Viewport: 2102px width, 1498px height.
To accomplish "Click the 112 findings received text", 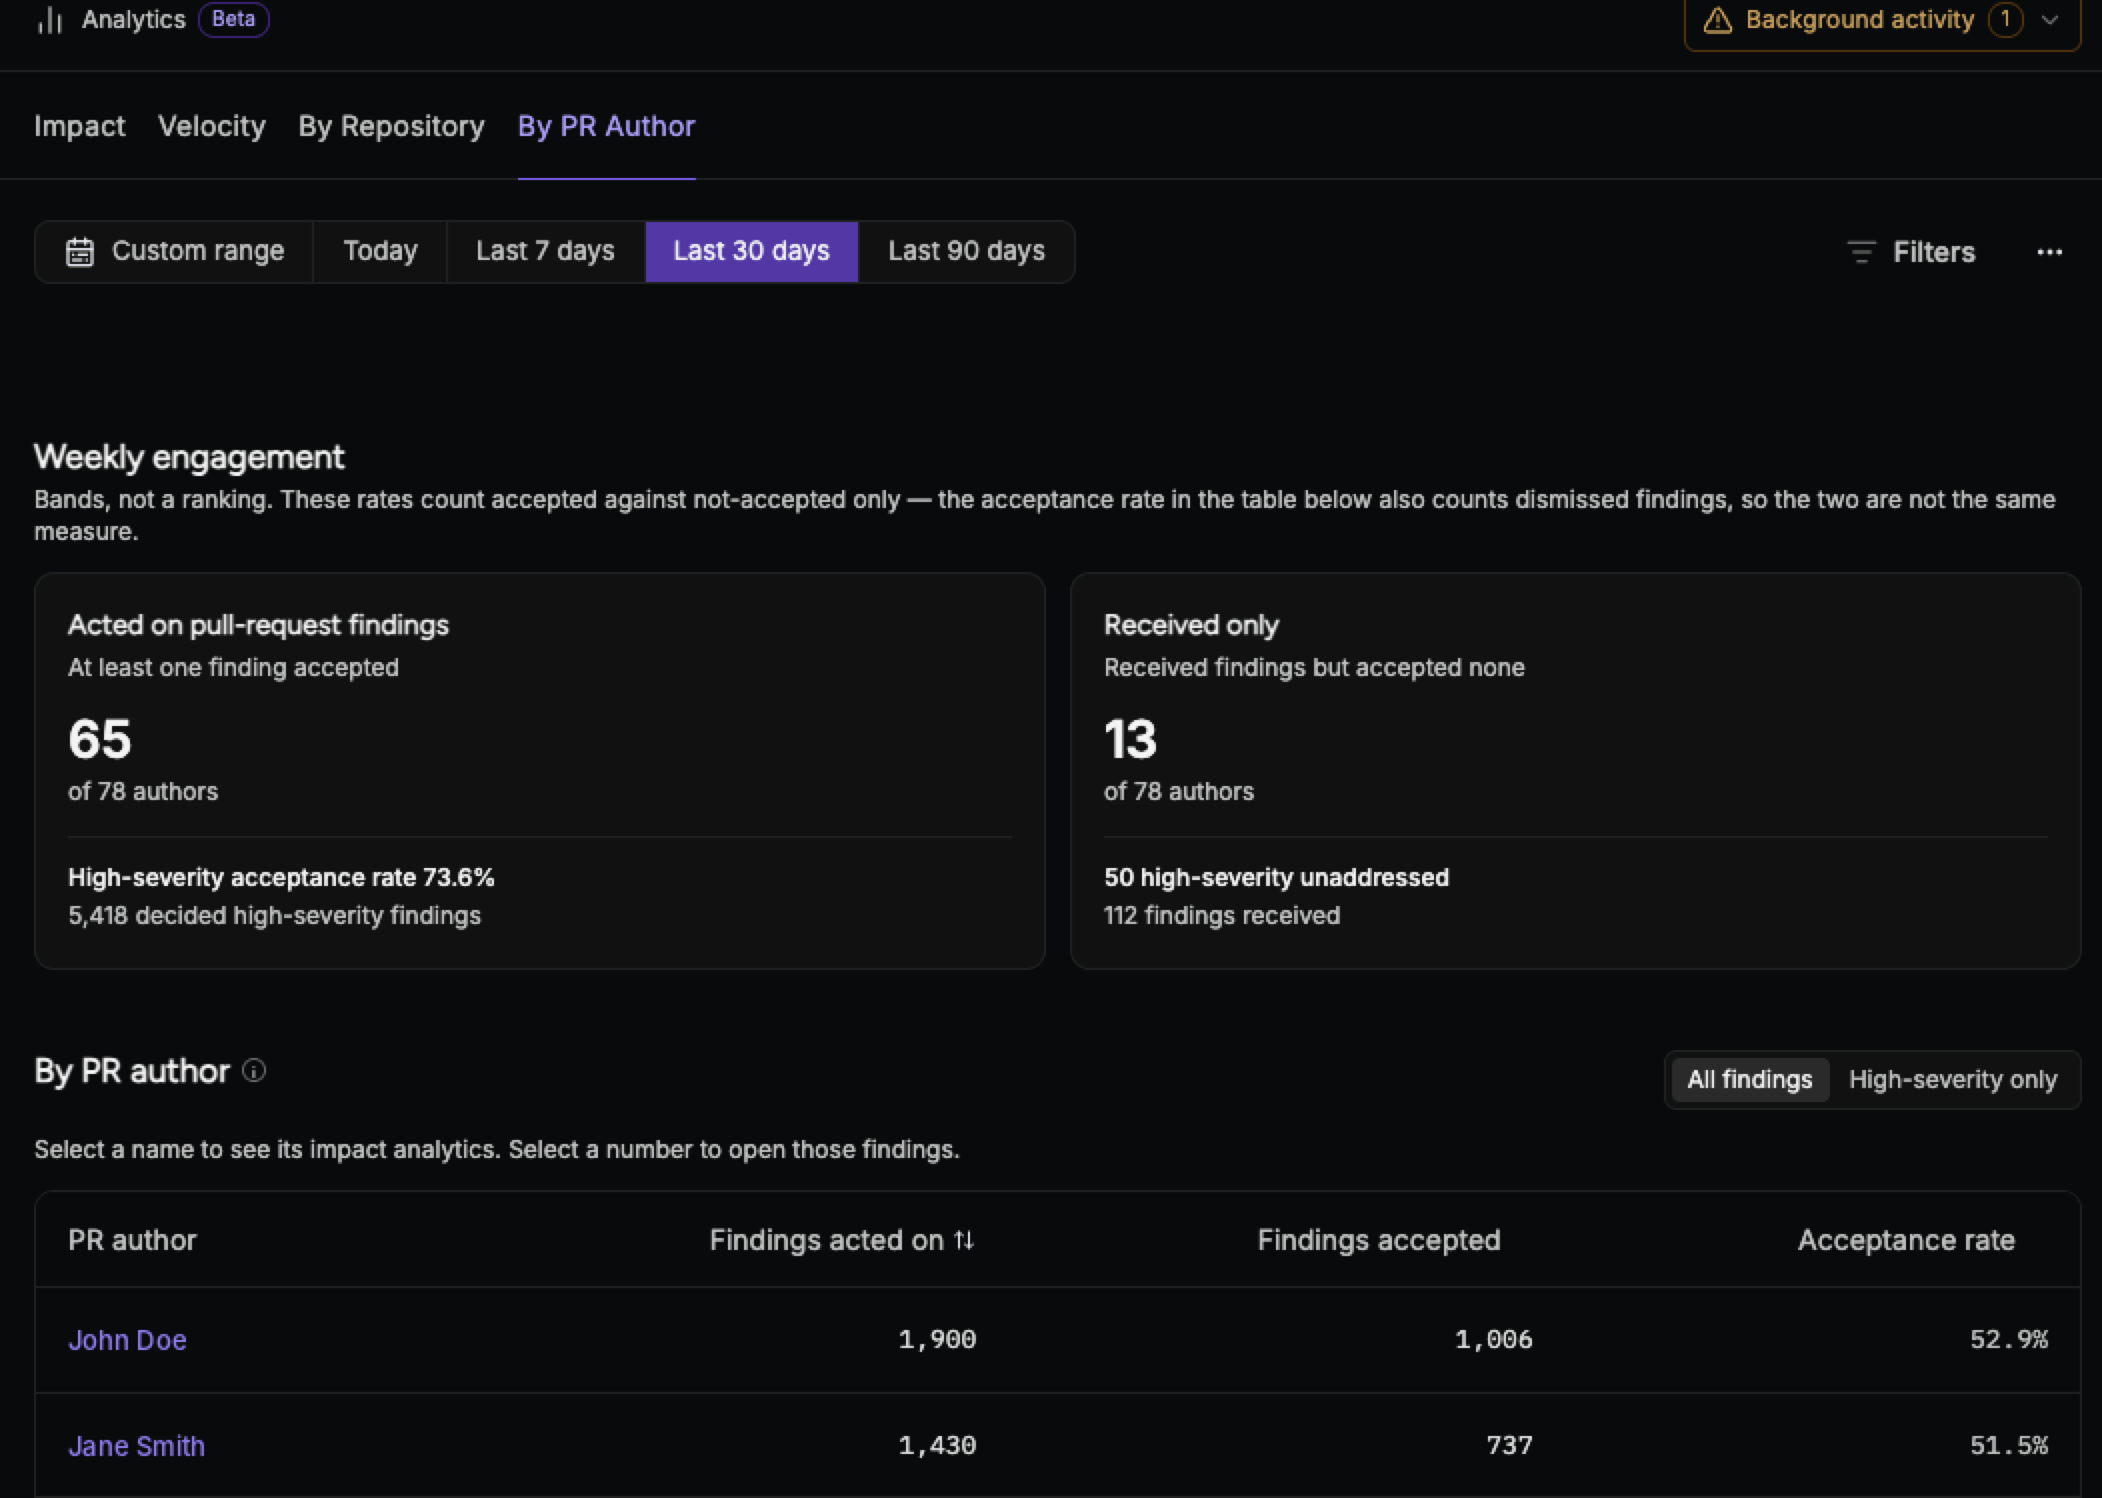I will (x=1221, y=915).
